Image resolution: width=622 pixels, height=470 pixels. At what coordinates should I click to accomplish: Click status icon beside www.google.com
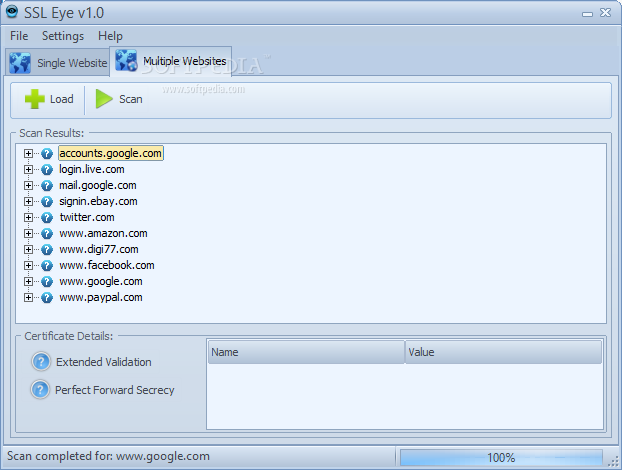pyautogui.click(x=47, y=282)
